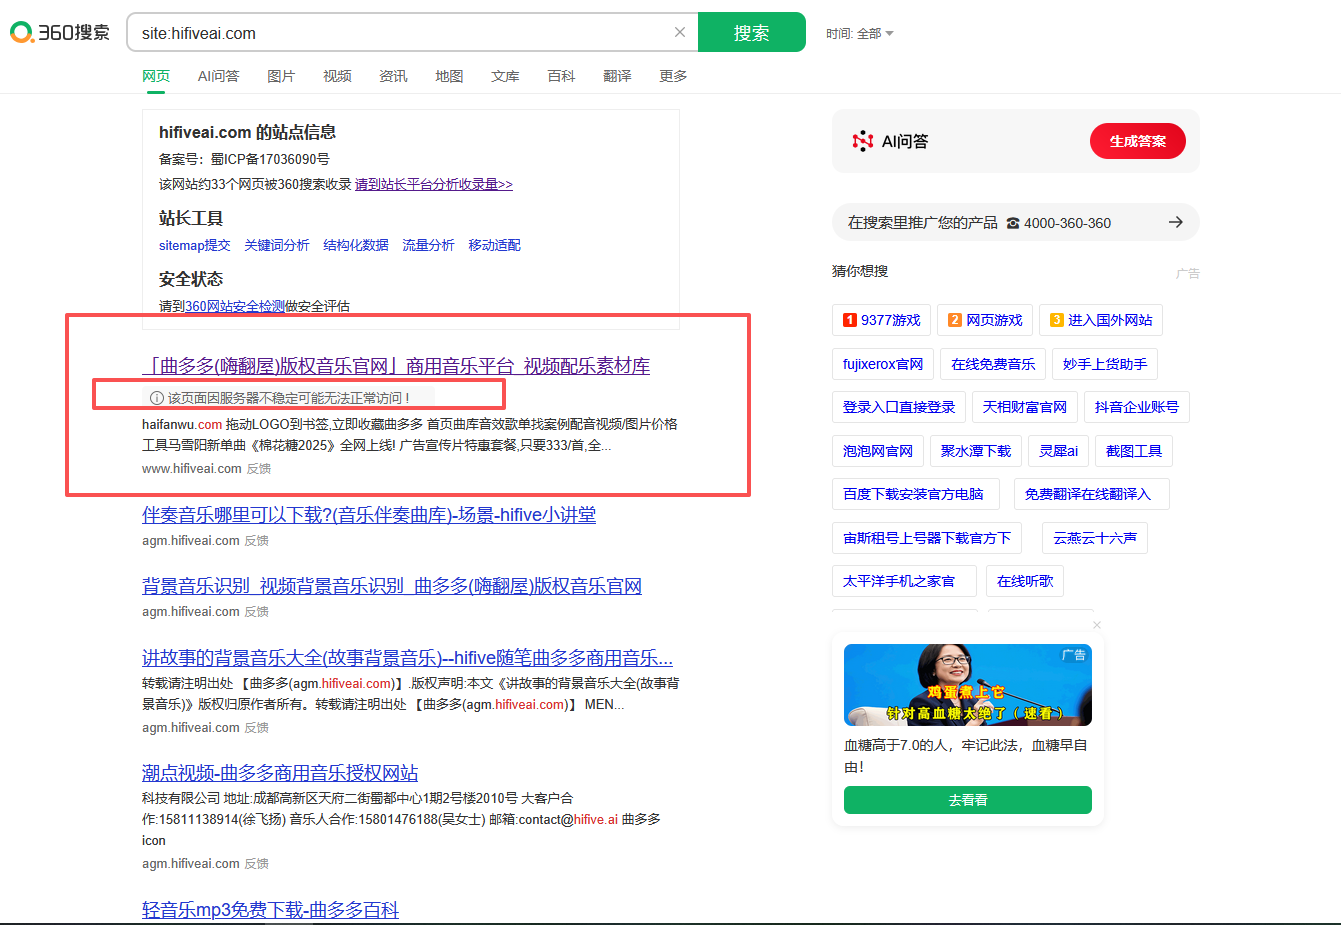
Task: Open the 伴奏音乐哪里可以下载 result
Action: pos(369,515)
